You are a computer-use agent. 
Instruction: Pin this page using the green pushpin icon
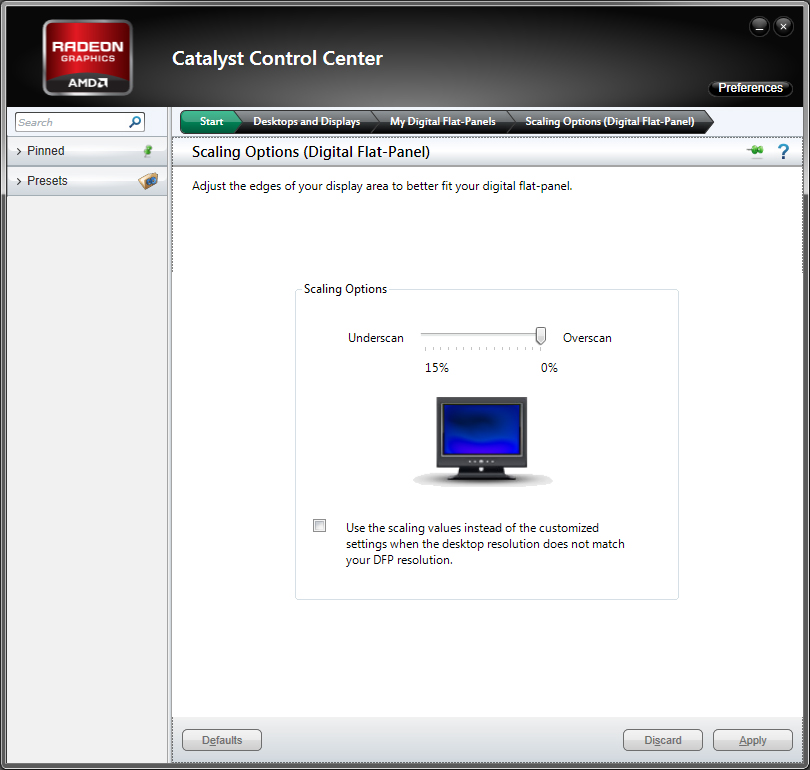[756, 151]
